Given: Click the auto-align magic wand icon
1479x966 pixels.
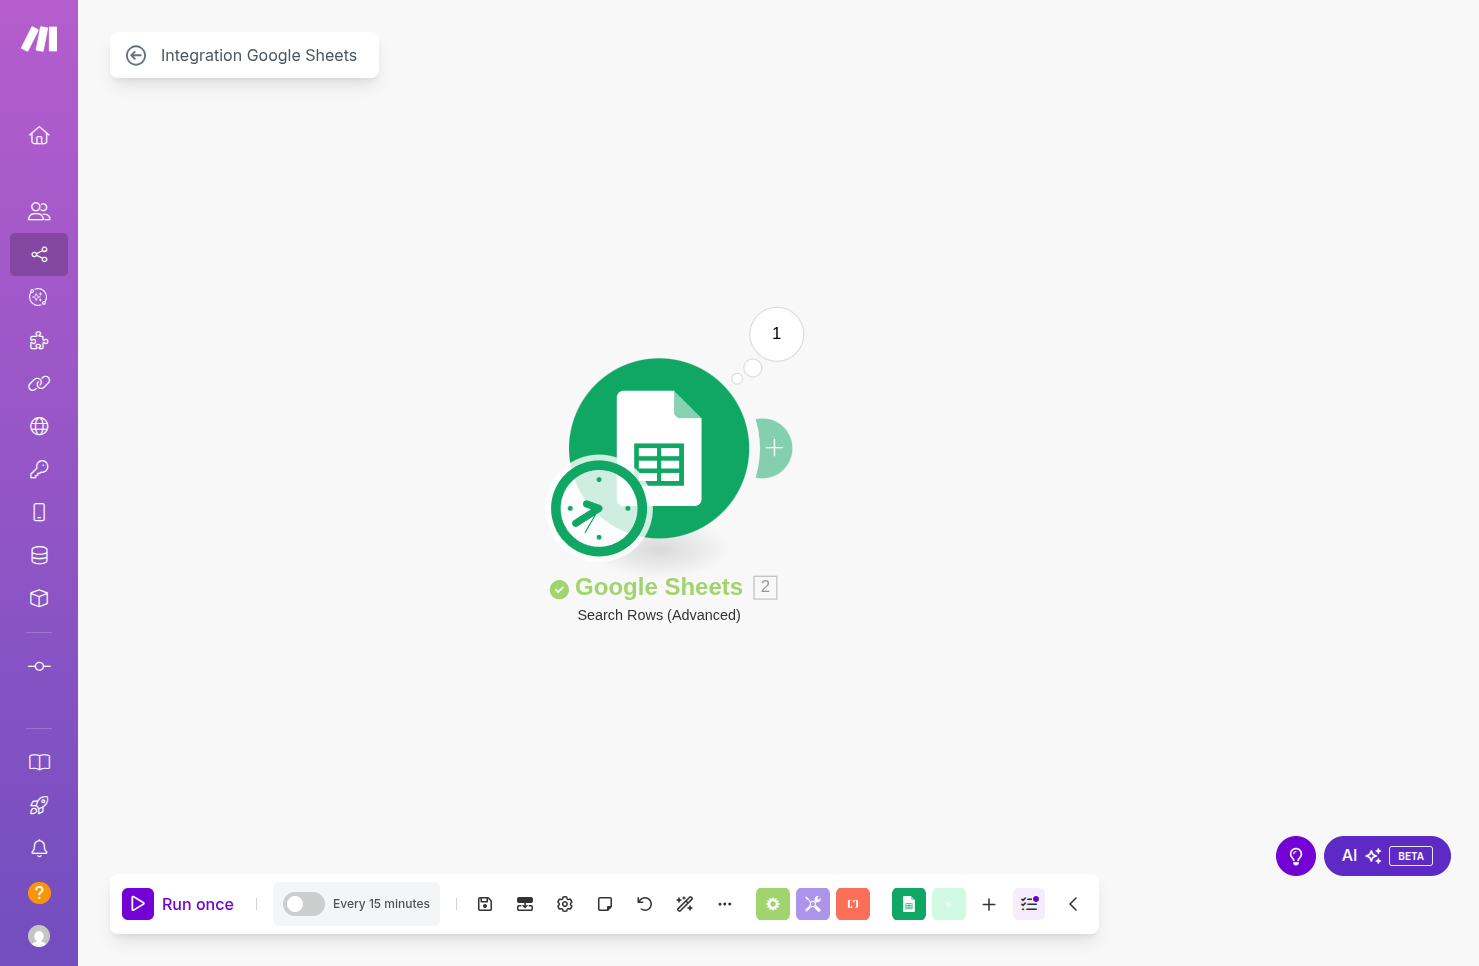Looking at the screenshot, I should tap(685, 904).
